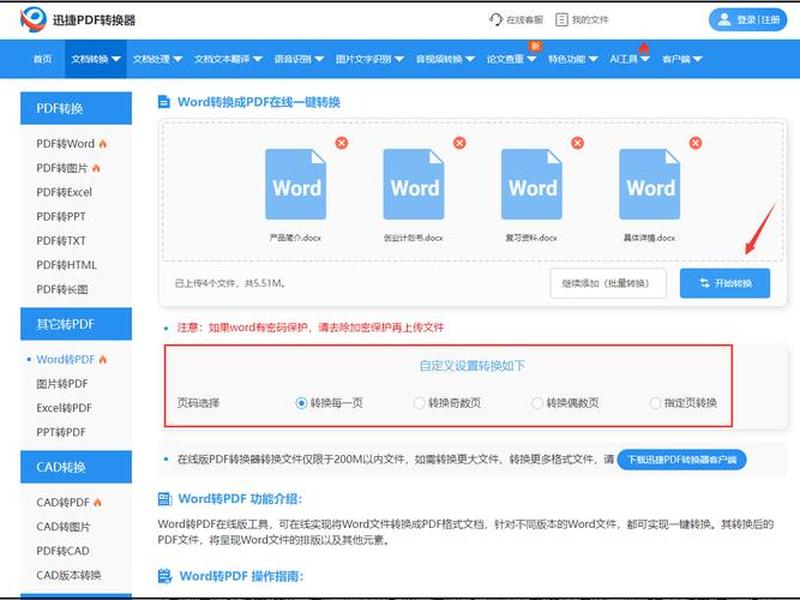Open PDF转HTML in sidebar
The width and height of the screenshot is (800, 600).
[x=66, y=265]
